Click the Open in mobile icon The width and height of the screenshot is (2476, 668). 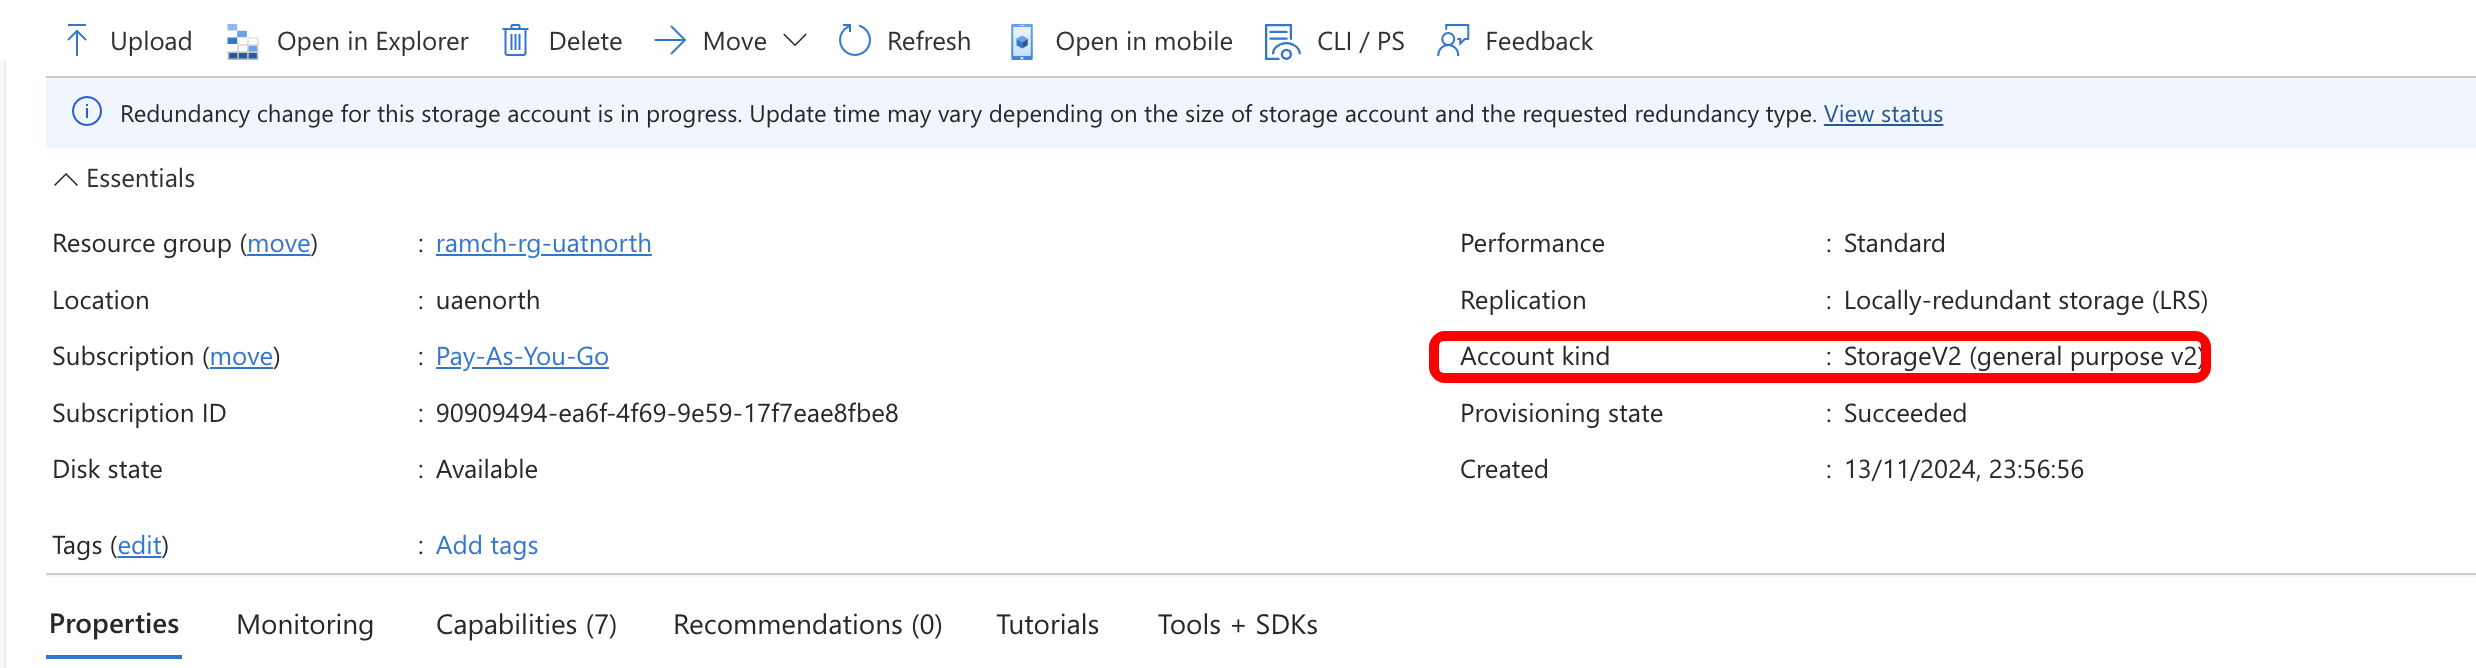[1021, 41]
